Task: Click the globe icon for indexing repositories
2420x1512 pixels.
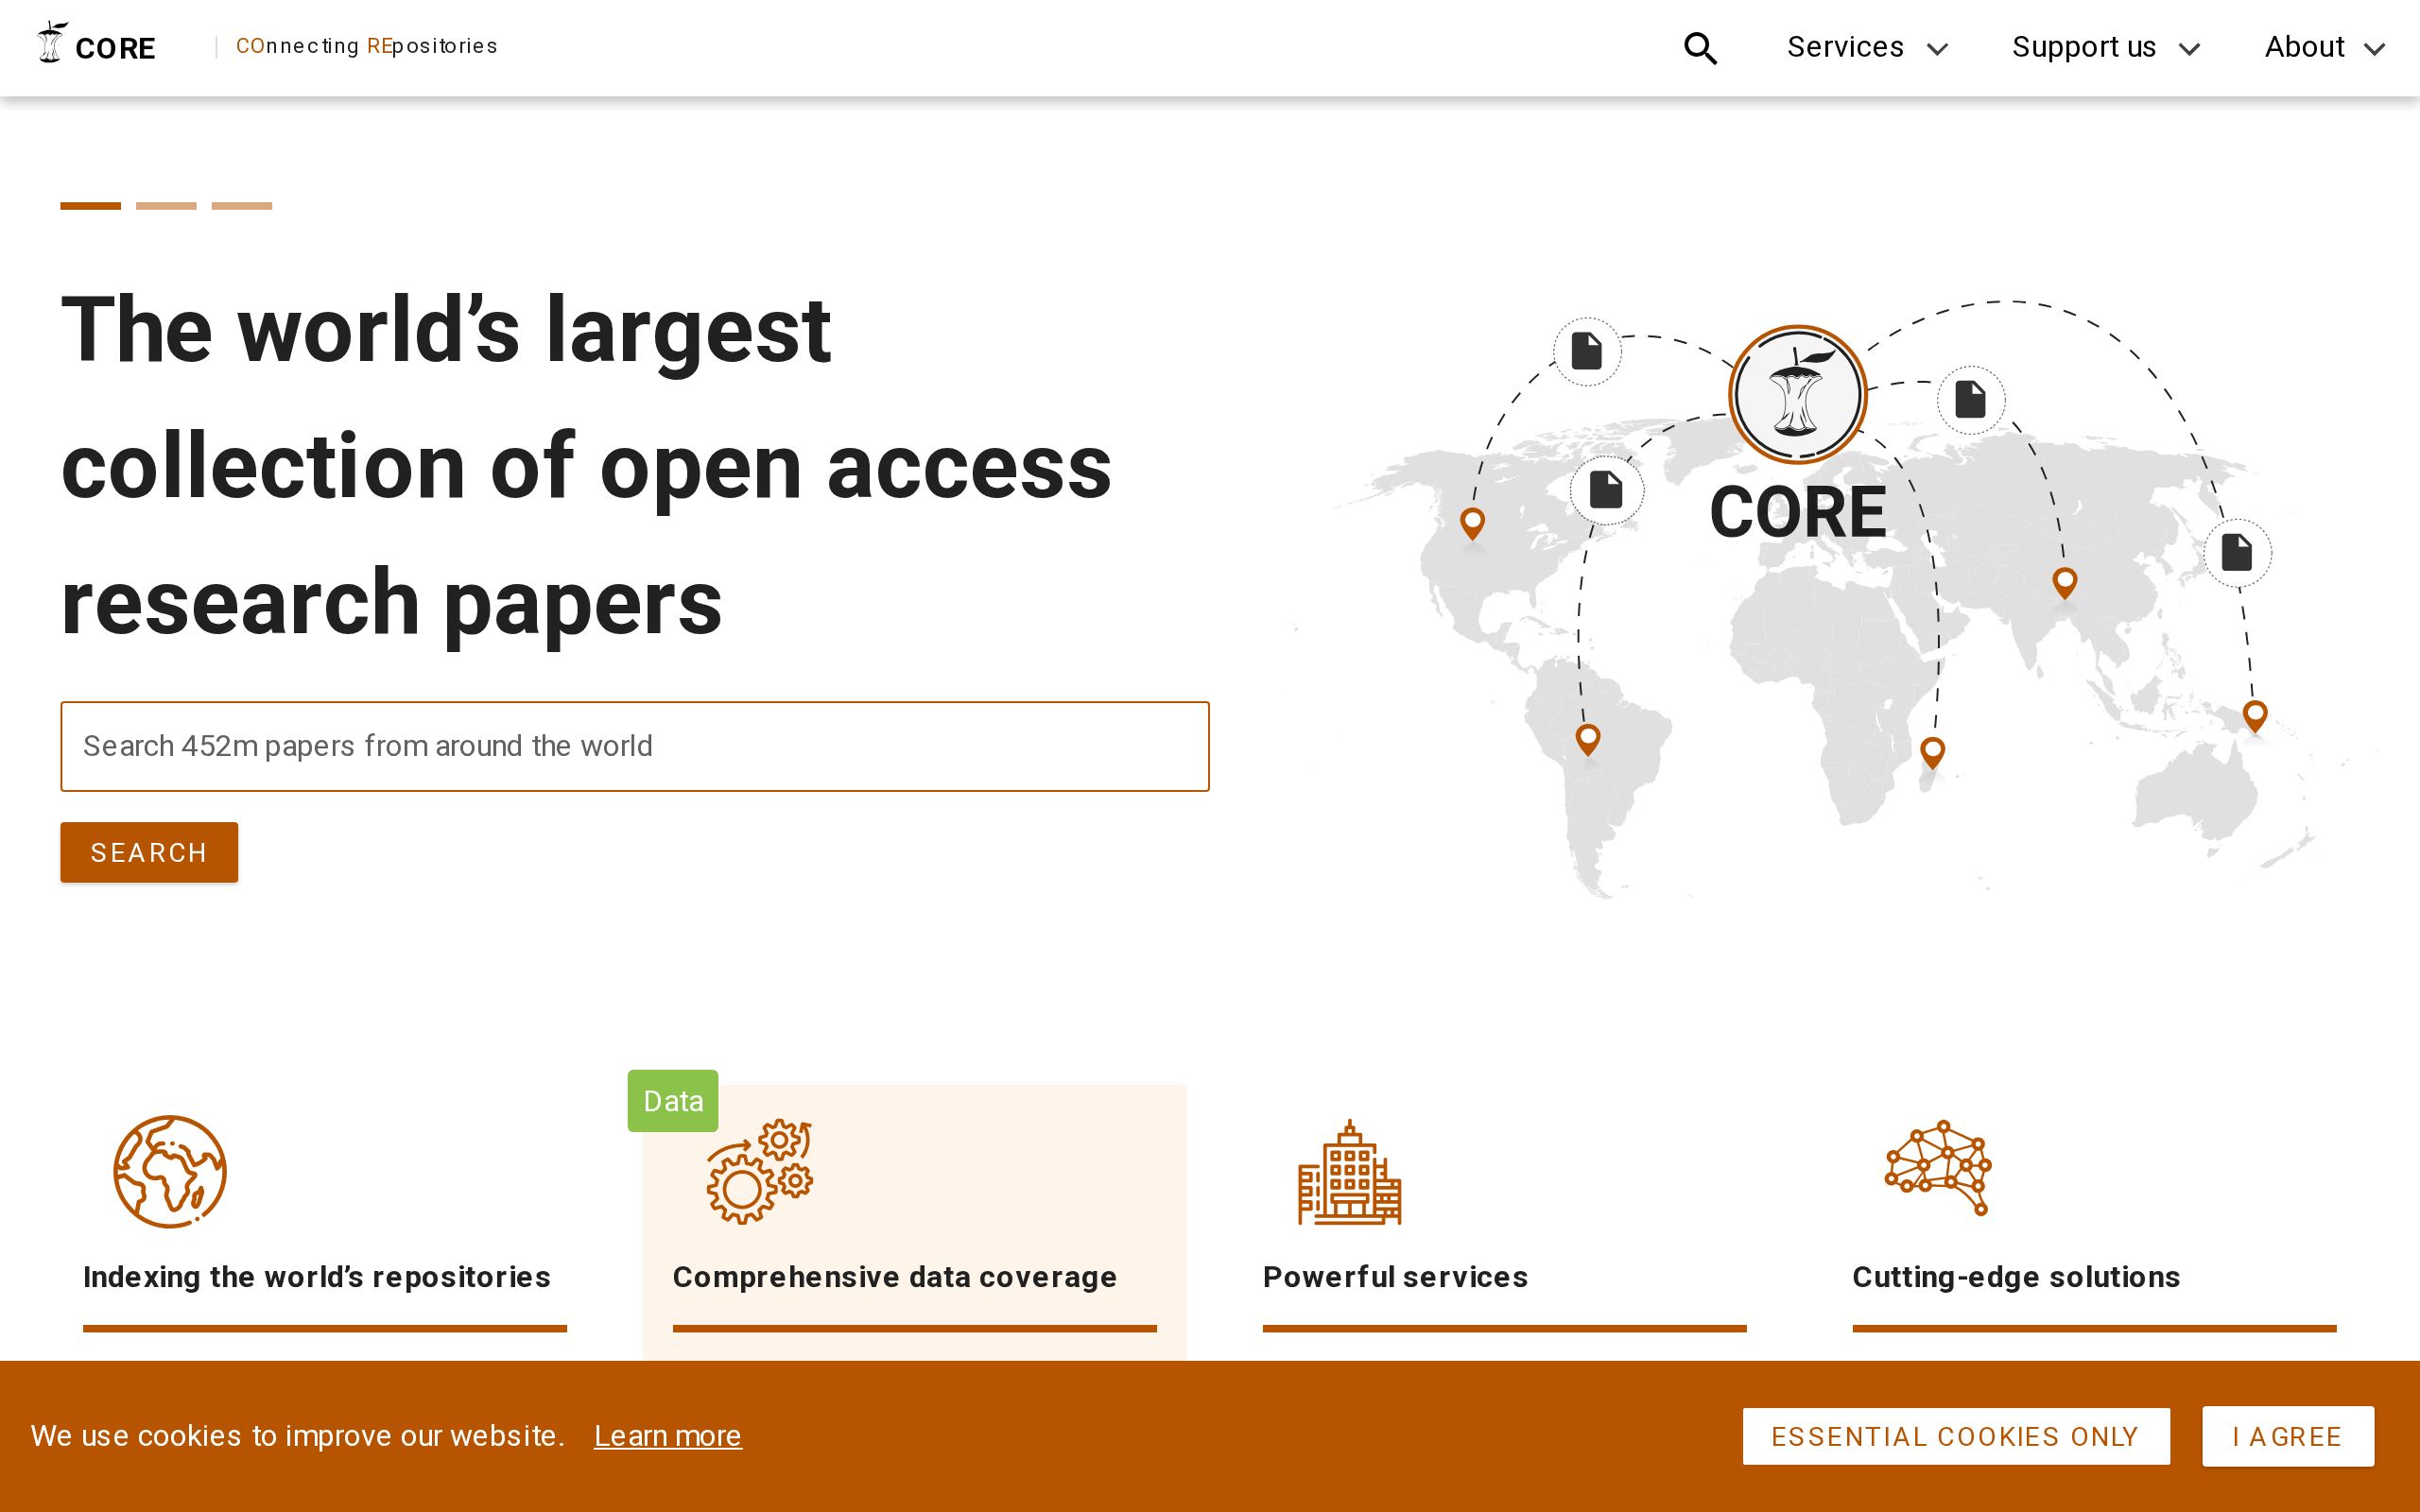Action: click(170, 1171)
